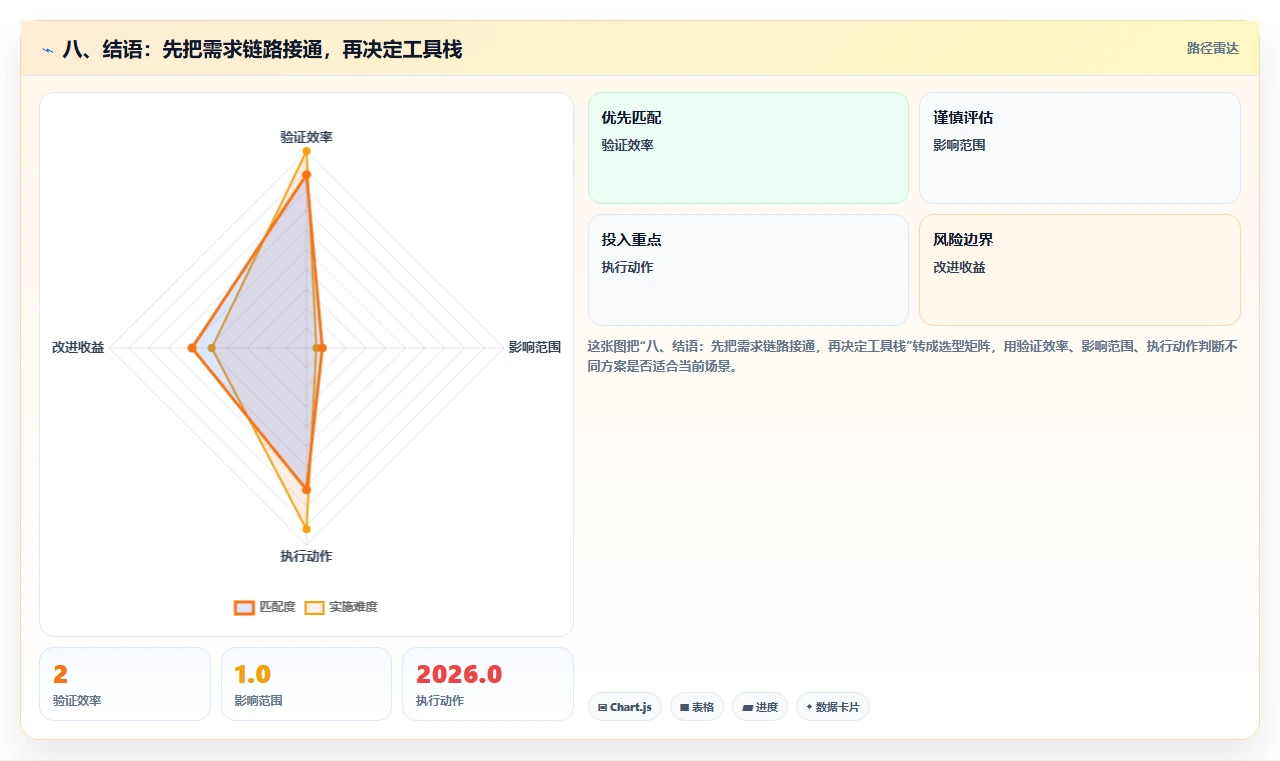
Task: Click the topmost yellow data point on radar
Action: [x=306, y=152]
